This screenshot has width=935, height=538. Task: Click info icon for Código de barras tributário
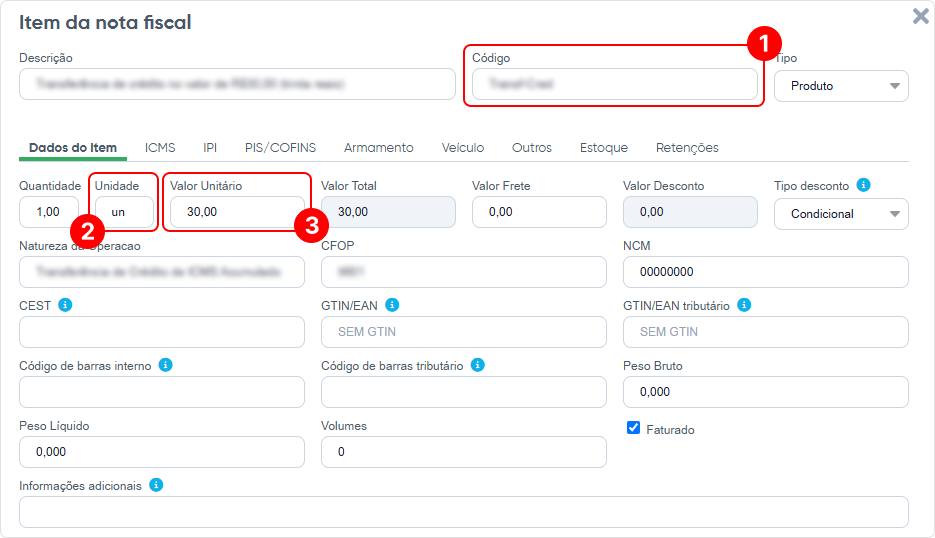coord(478,365)
